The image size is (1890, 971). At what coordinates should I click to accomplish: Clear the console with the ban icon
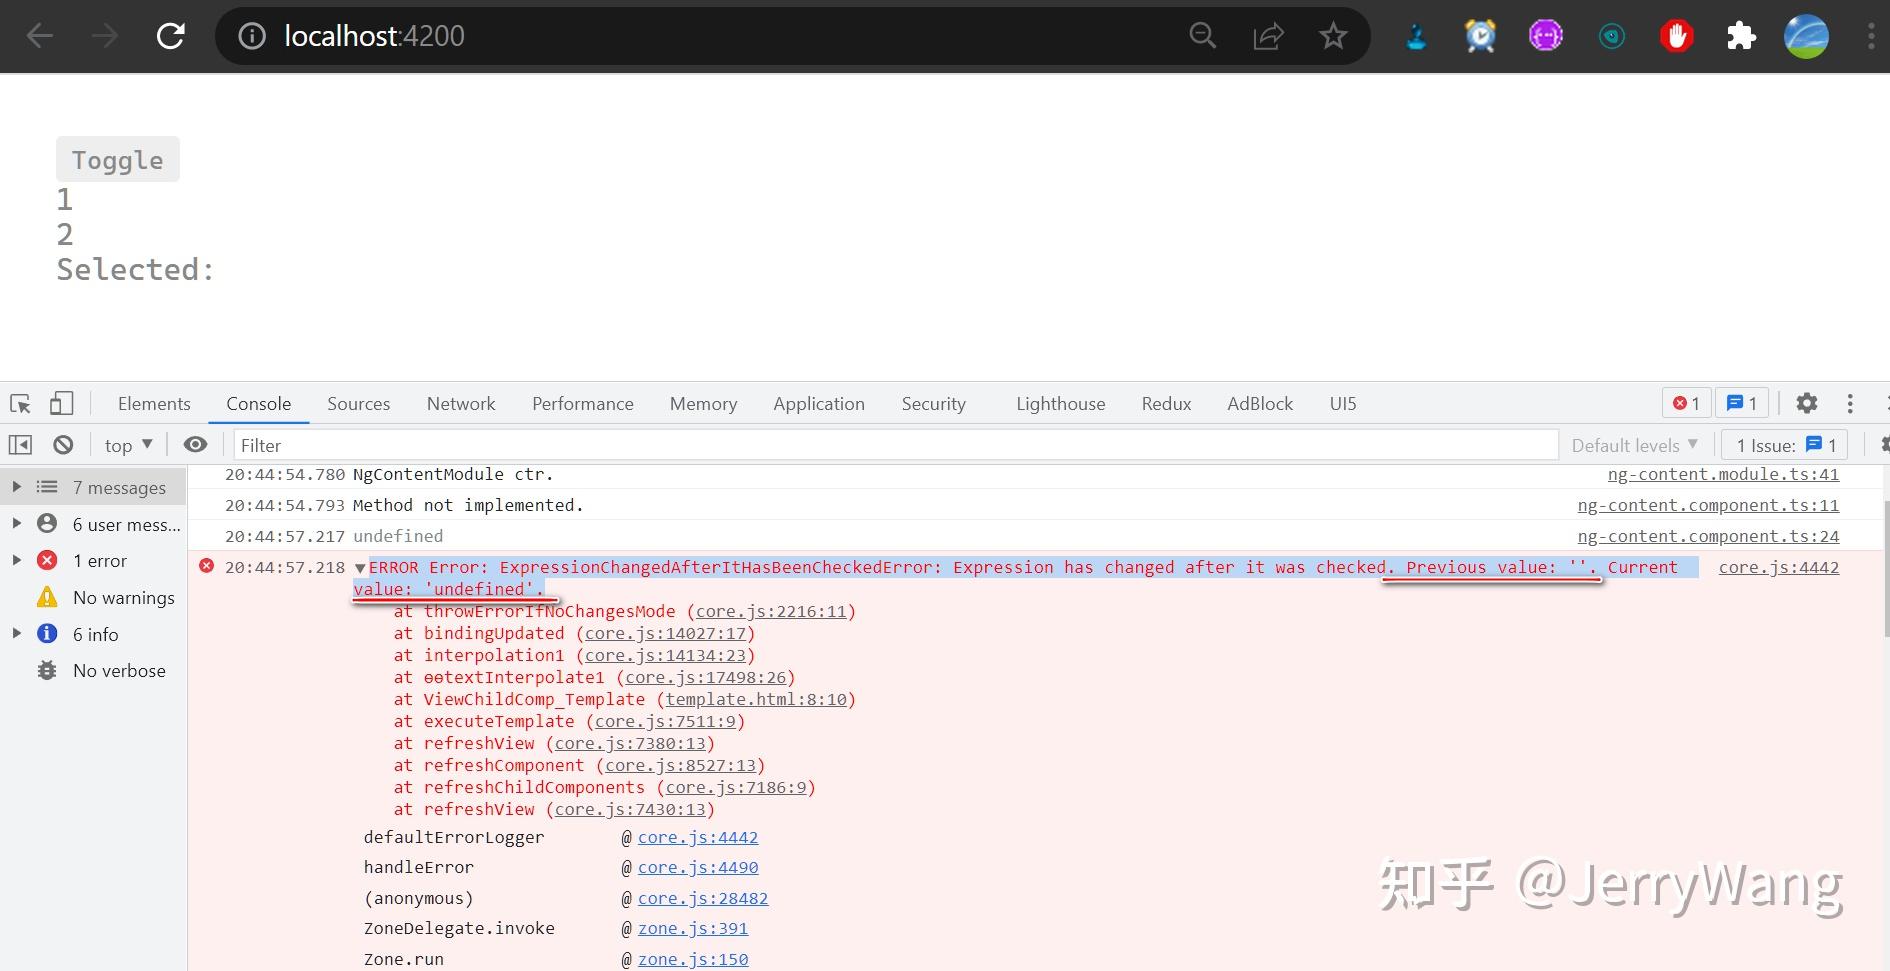[x=63, y=445]
